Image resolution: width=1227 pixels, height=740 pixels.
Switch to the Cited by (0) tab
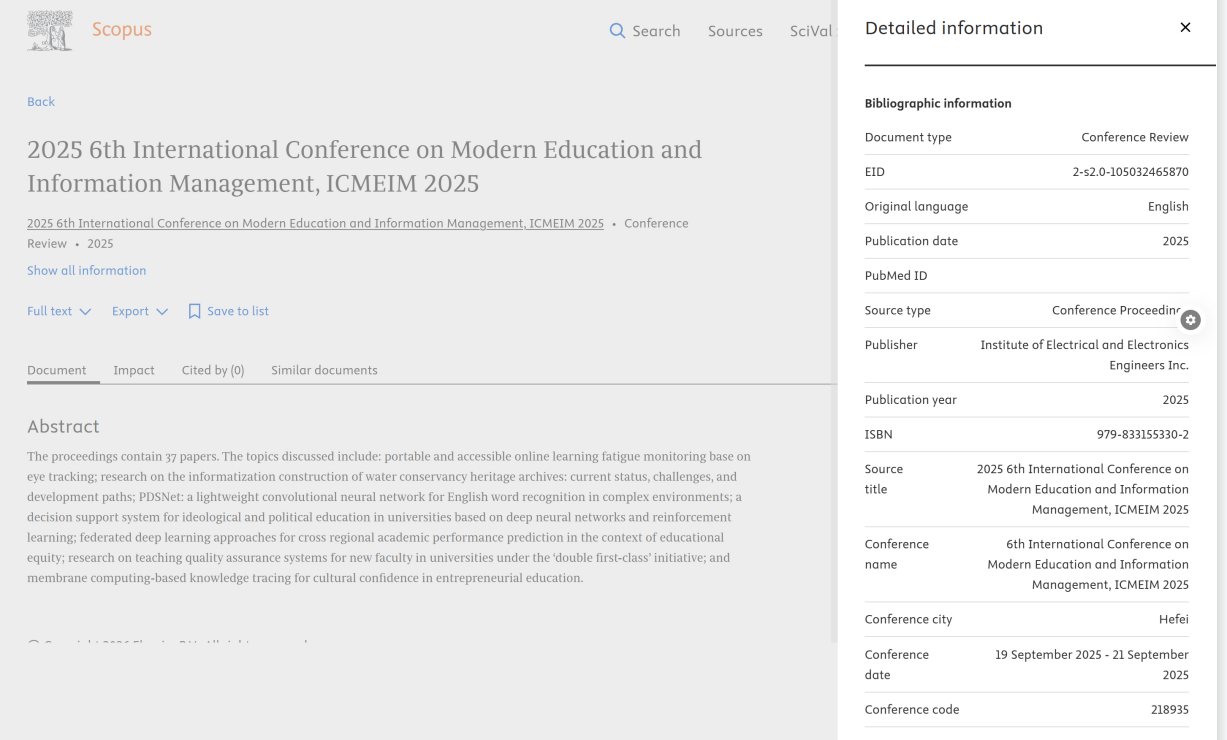213,370
